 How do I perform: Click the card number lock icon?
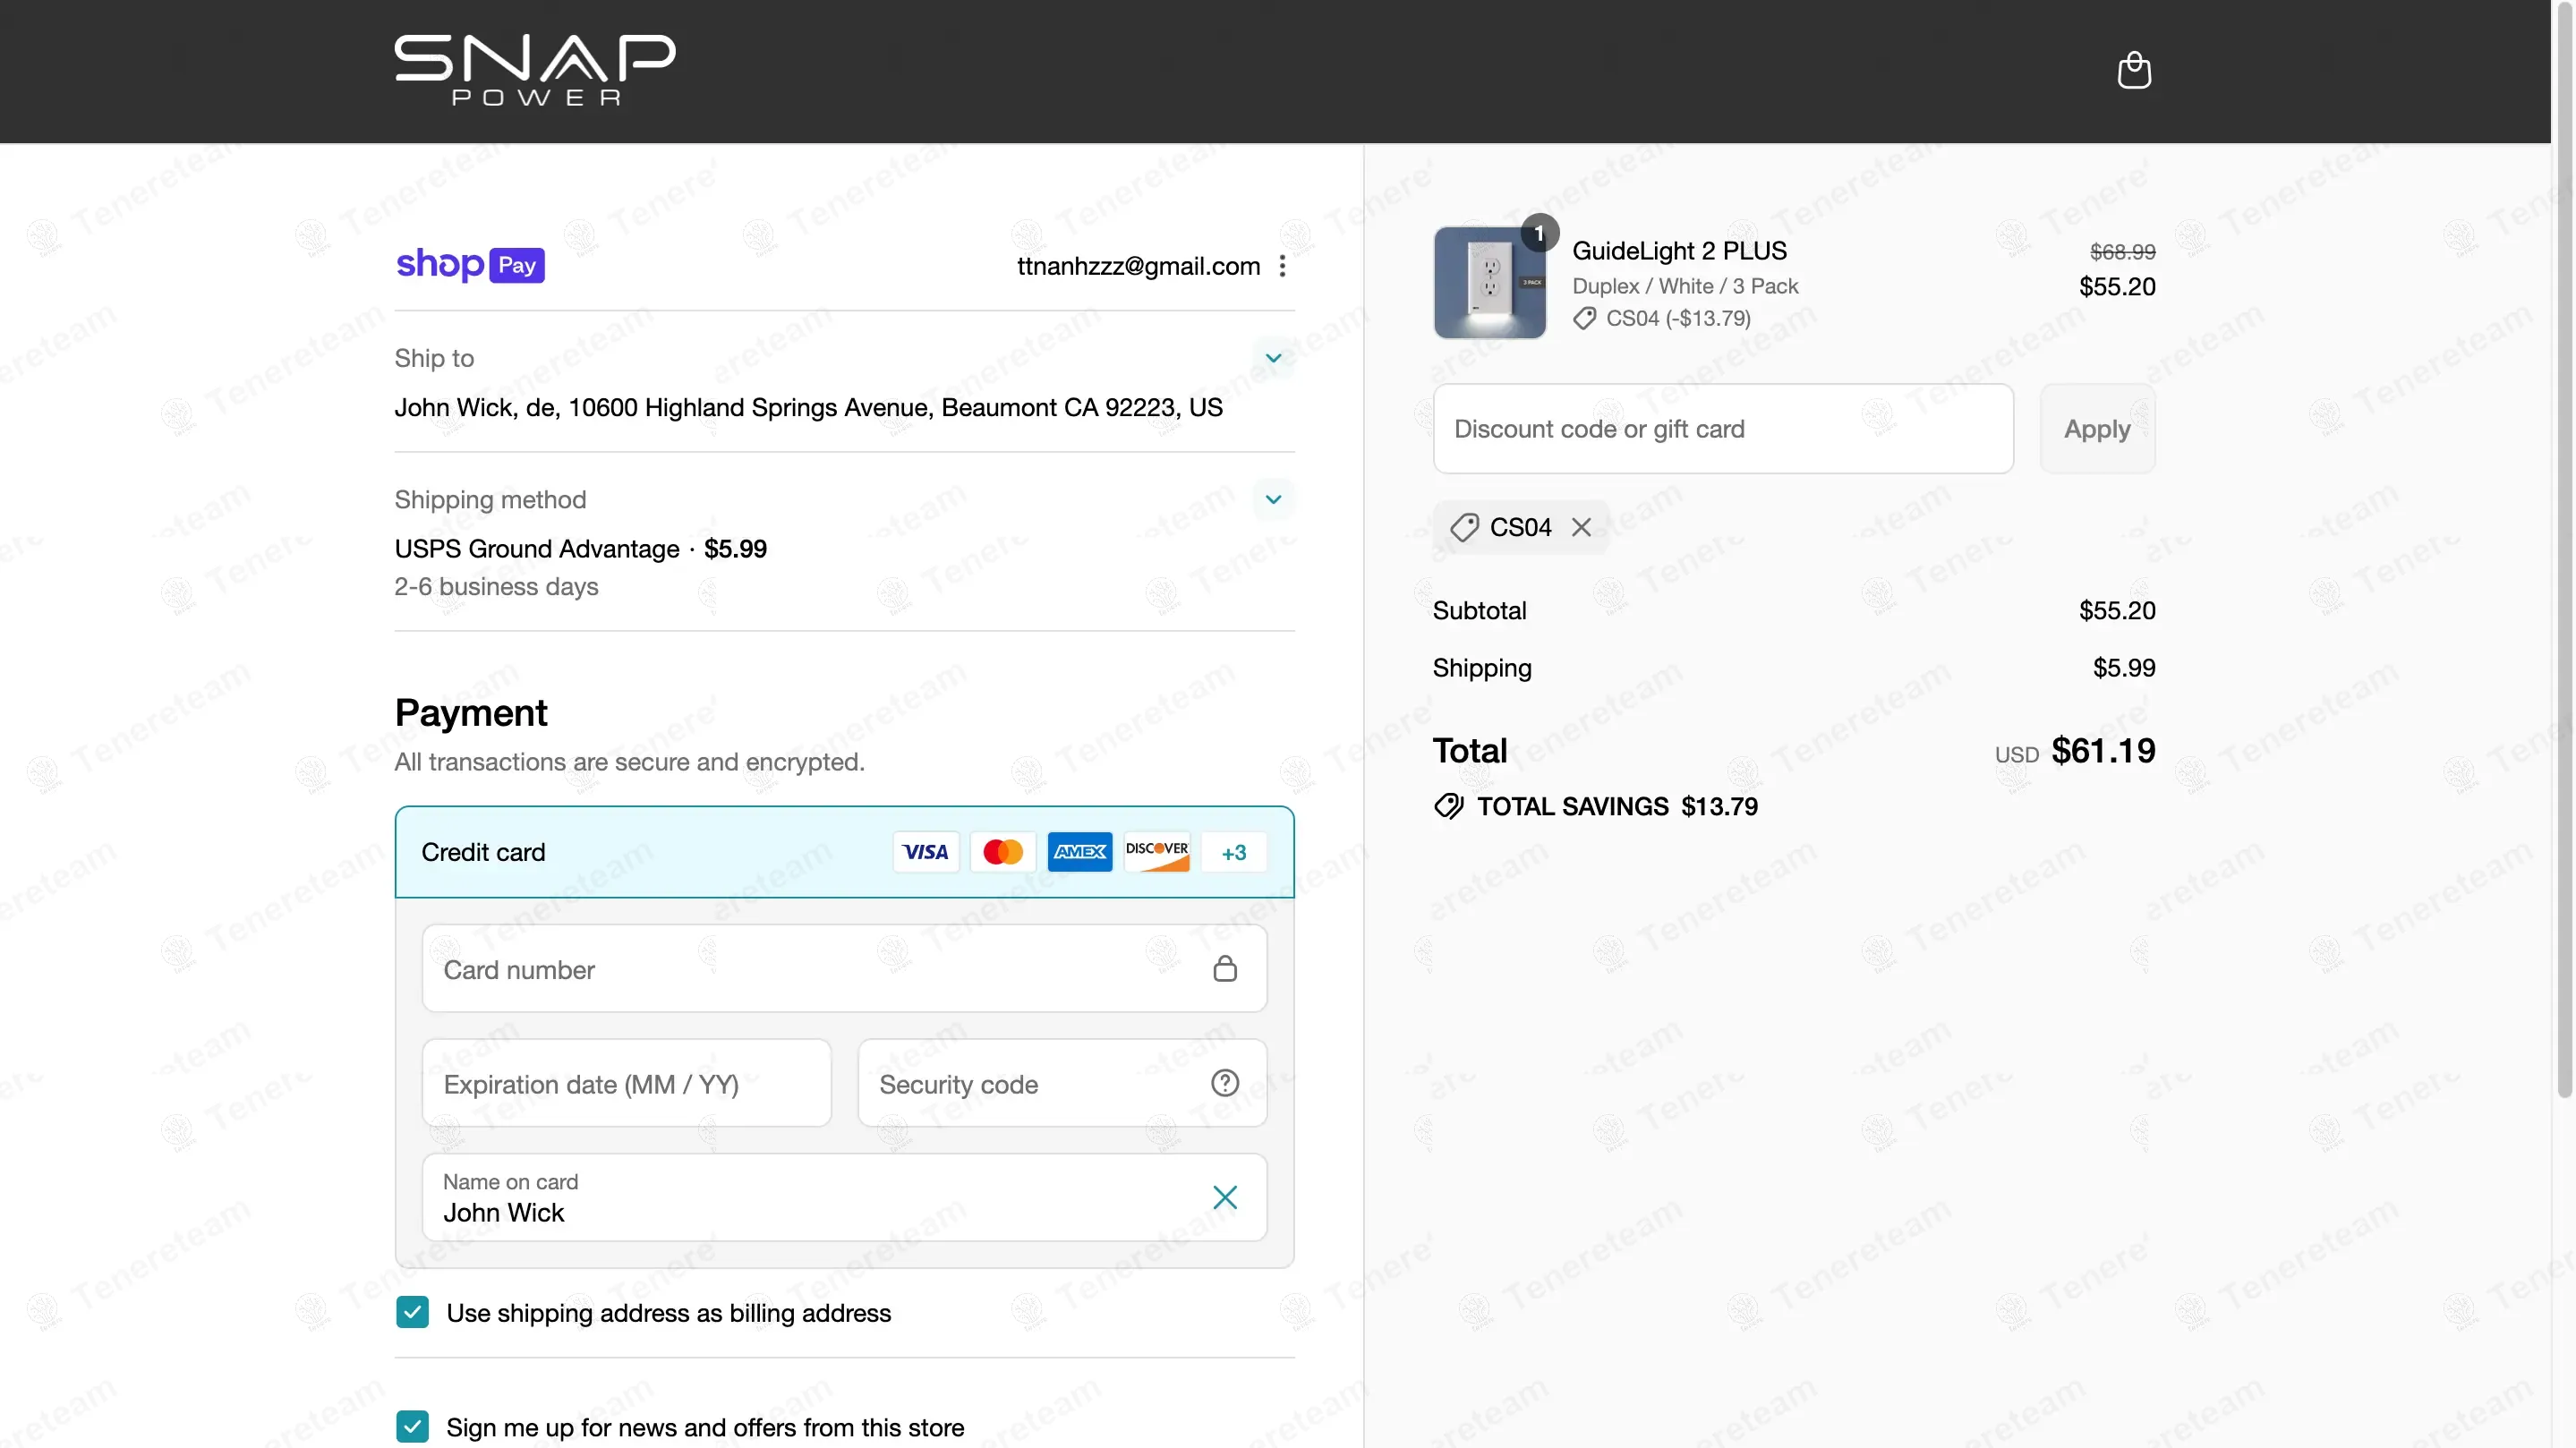click(x=1224, y=968)
